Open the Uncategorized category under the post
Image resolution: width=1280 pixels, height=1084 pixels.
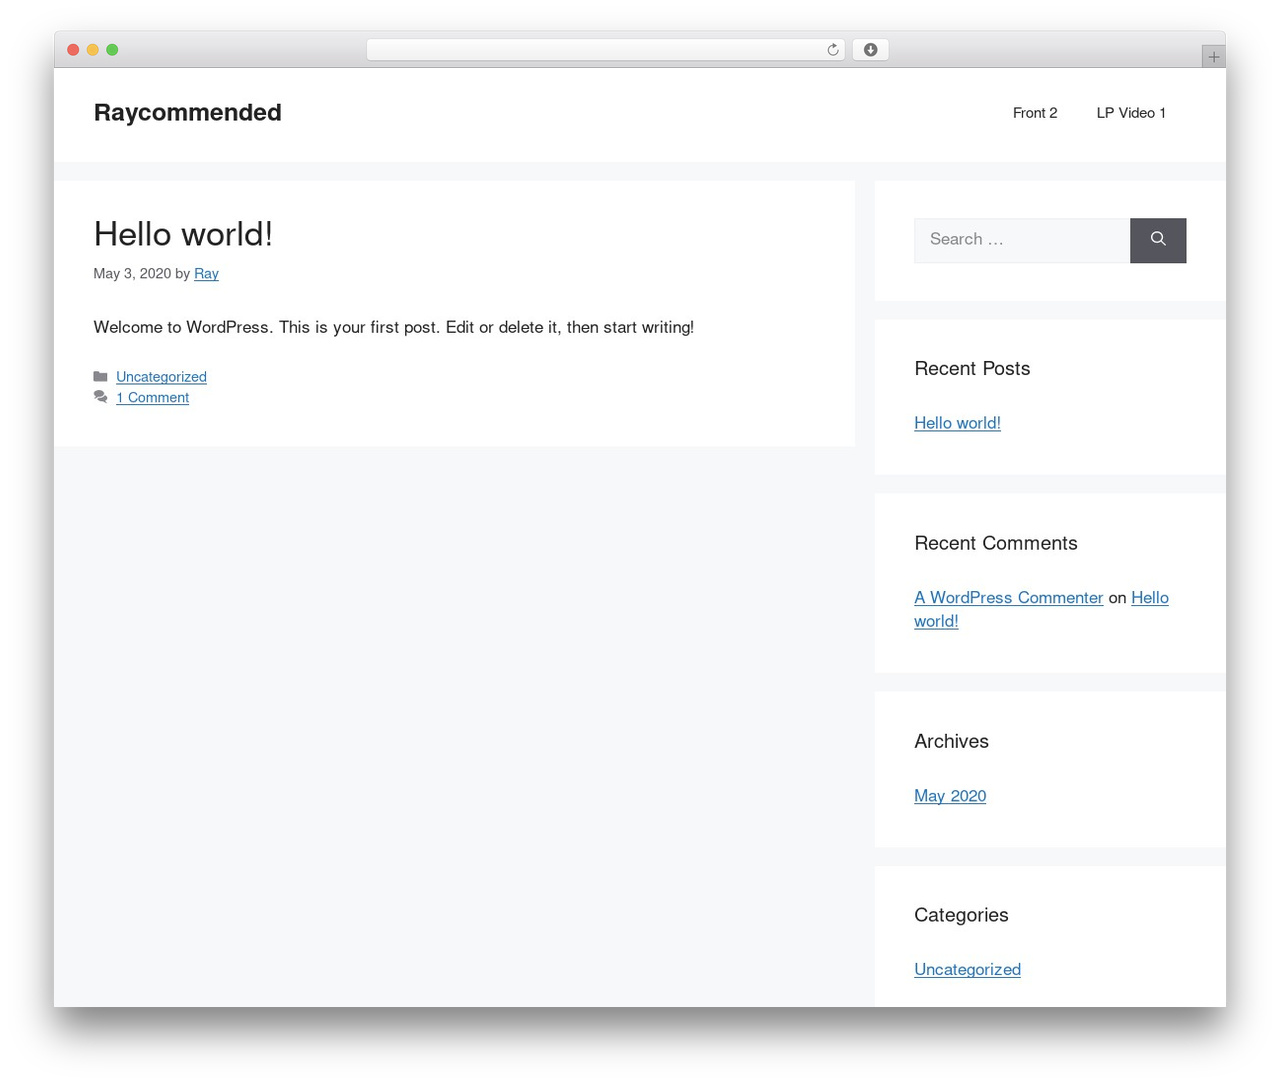[x=161, y=377]
